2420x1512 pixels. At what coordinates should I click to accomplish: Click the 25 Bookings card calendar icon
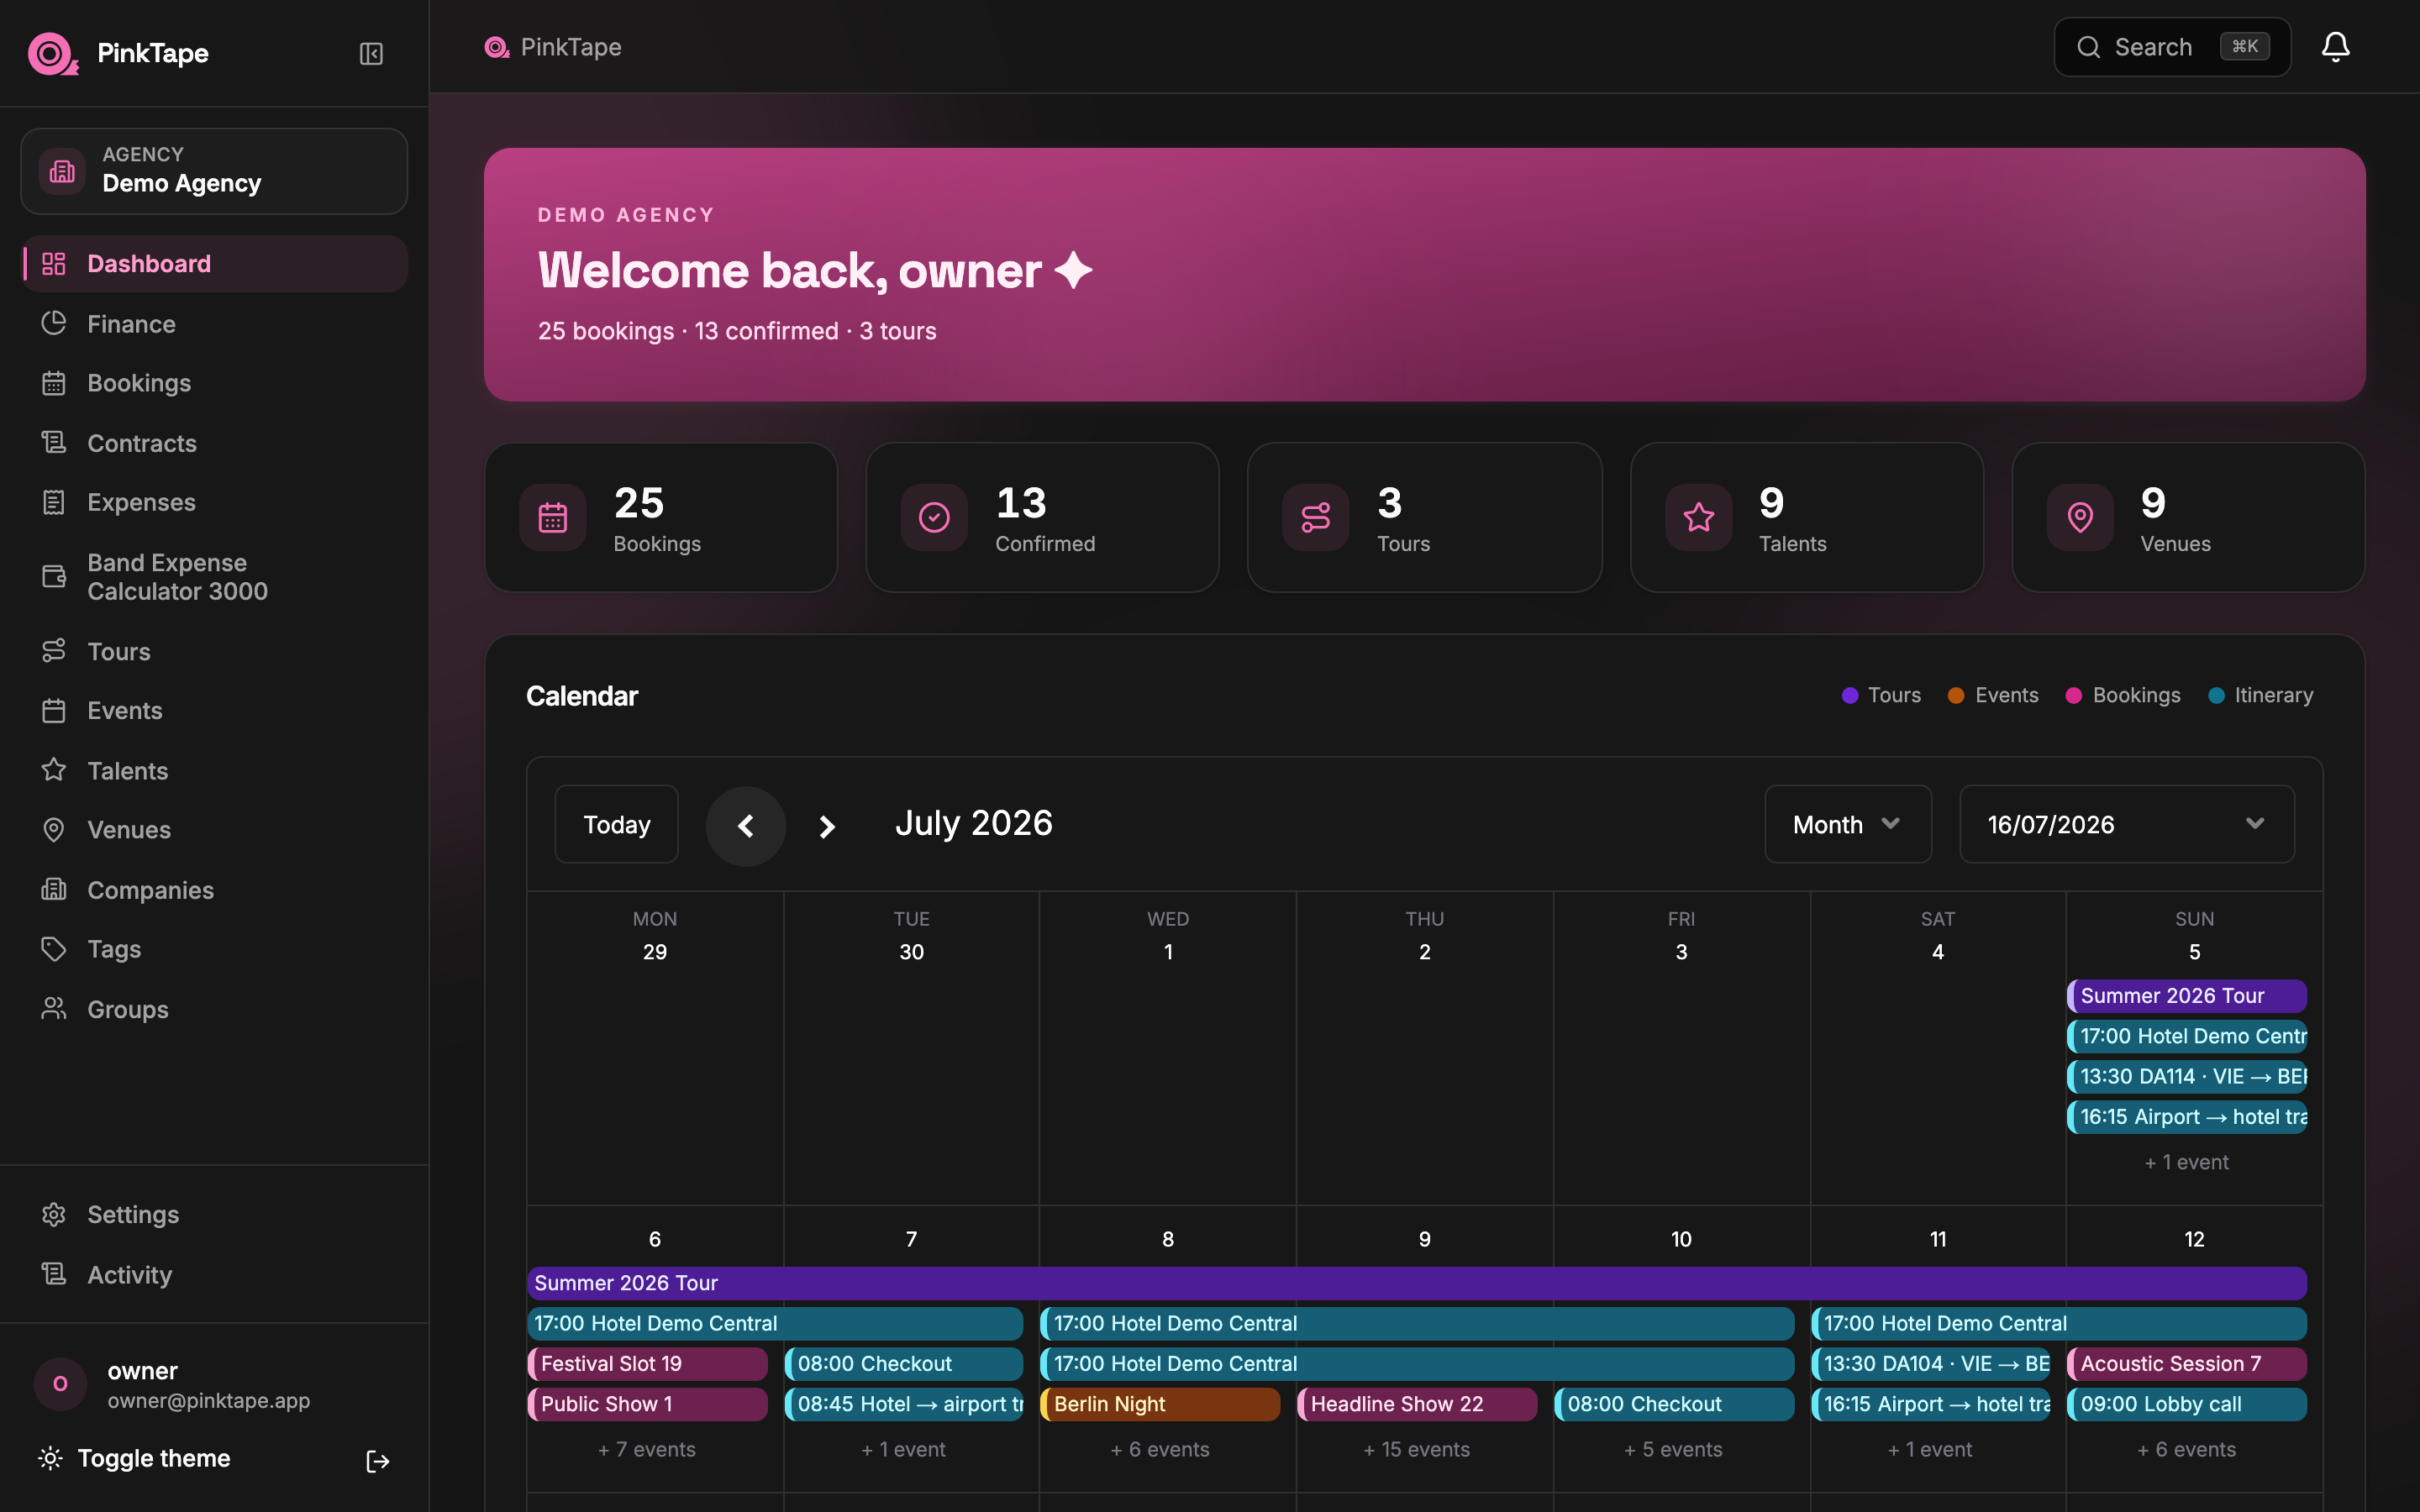point(553,517)
